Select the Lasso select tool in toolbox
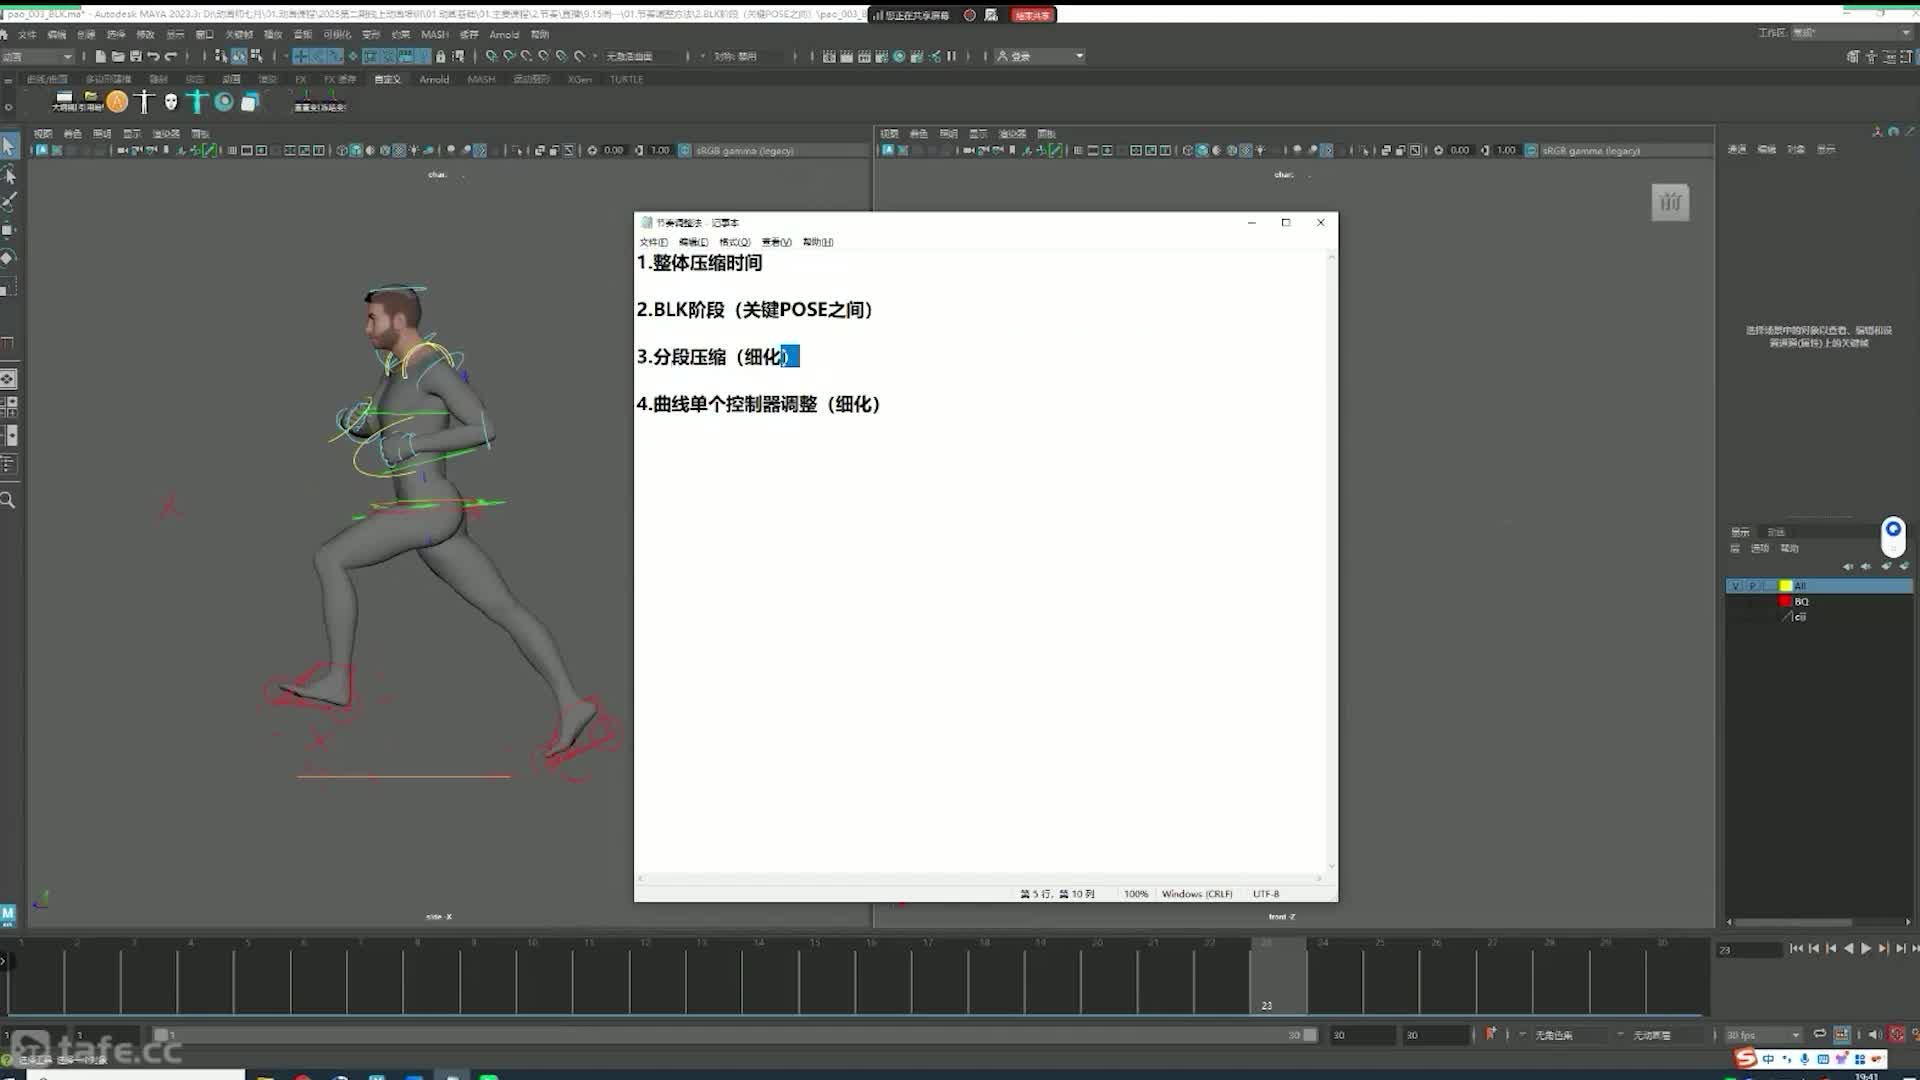1920x1080 pixels. pos(9,174)
